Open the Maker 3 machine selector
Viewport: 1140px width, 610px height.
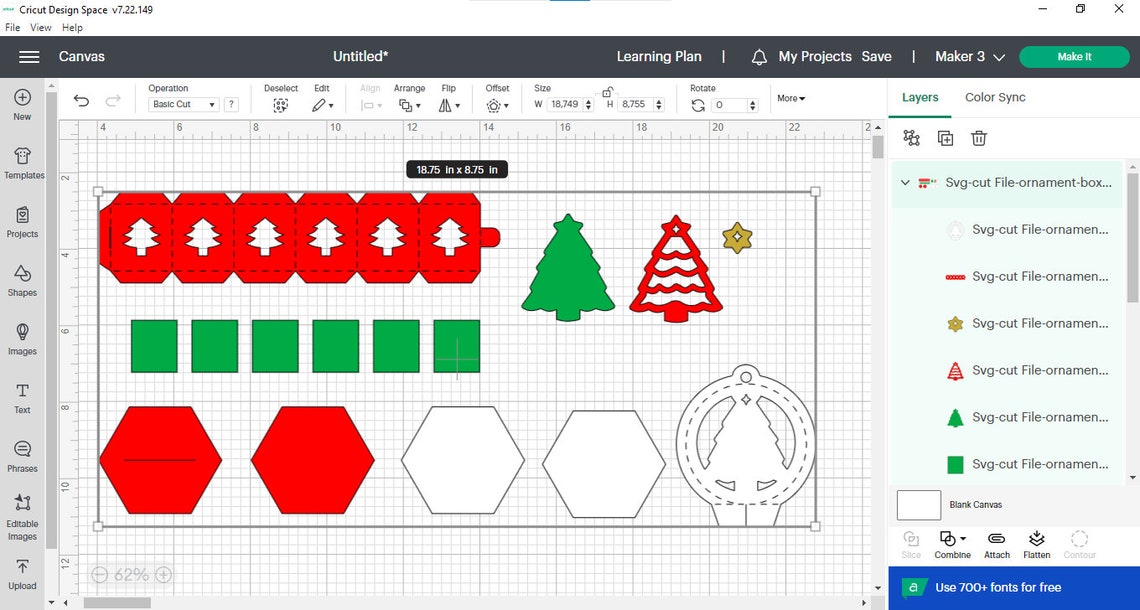pyautogui.click(x=969, y=57)
